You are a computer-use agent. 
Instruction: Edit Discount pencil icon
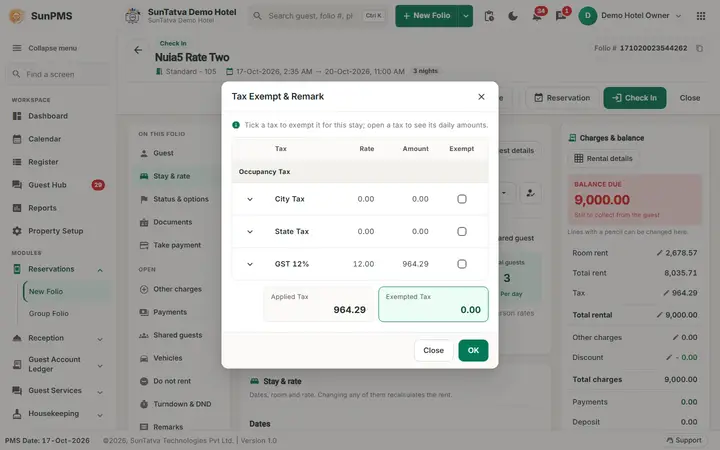coord(669,357)
